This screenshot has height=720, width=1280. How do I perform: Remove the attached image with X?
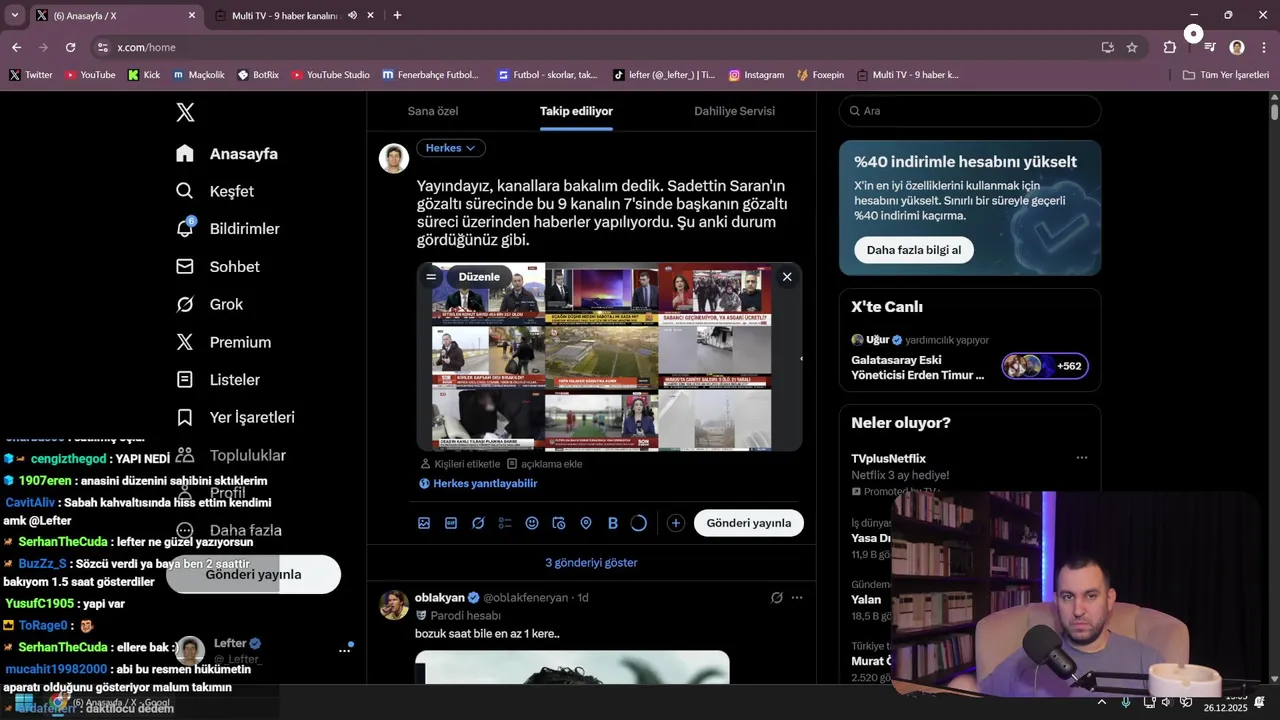[x=787, y=277]
